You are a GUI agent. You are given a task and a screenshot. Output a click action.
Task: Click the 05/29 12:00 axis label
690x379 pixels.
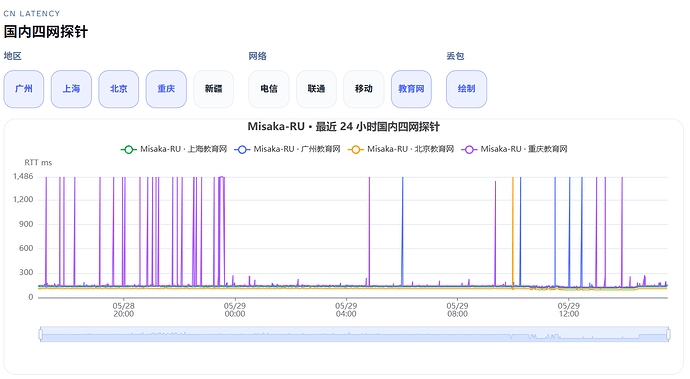[x=569, y=310]
